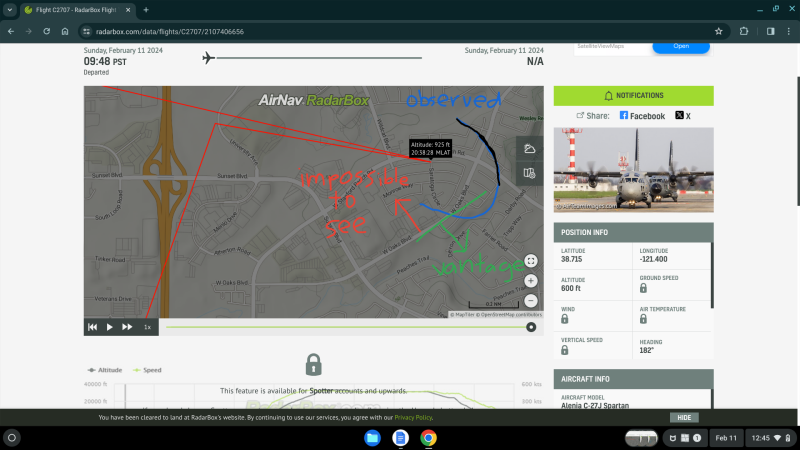The image size is (800, 450).
Task: Change the 1x playback speed
Action: (x=147, y=327)
